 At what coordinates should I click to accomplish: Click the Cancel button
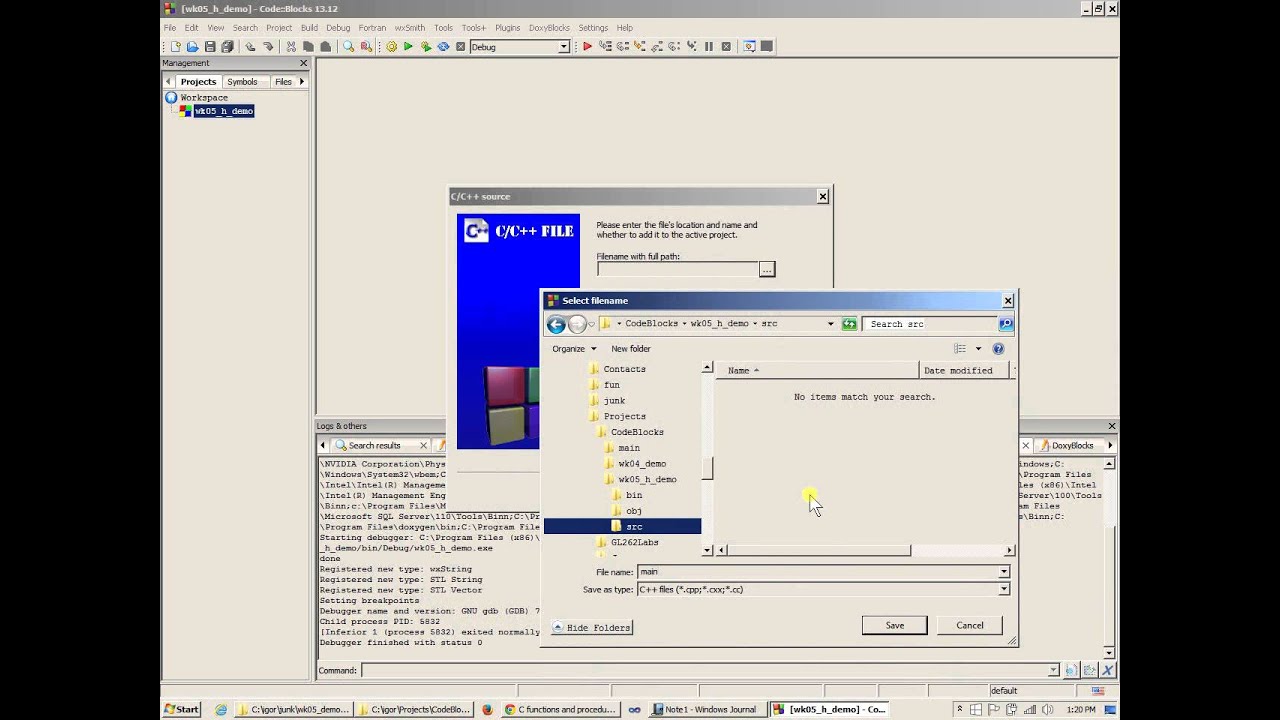(970, 625)
